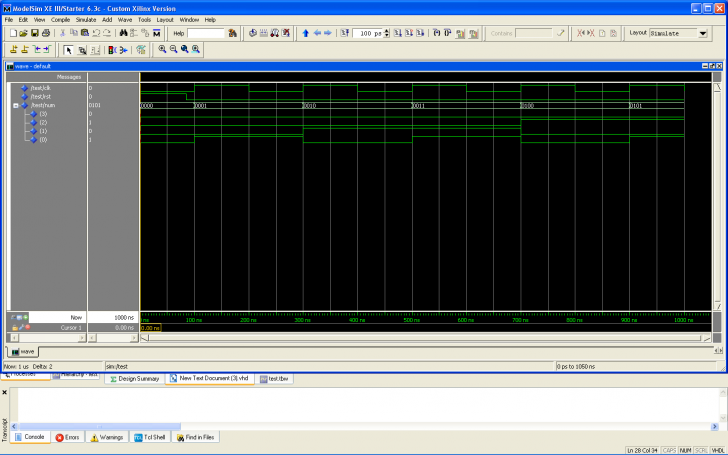The width and height of the screenshot is (728, 455).
Task: Open the Warnings tab
Action: pyautogui.click(x=107, y=437)
